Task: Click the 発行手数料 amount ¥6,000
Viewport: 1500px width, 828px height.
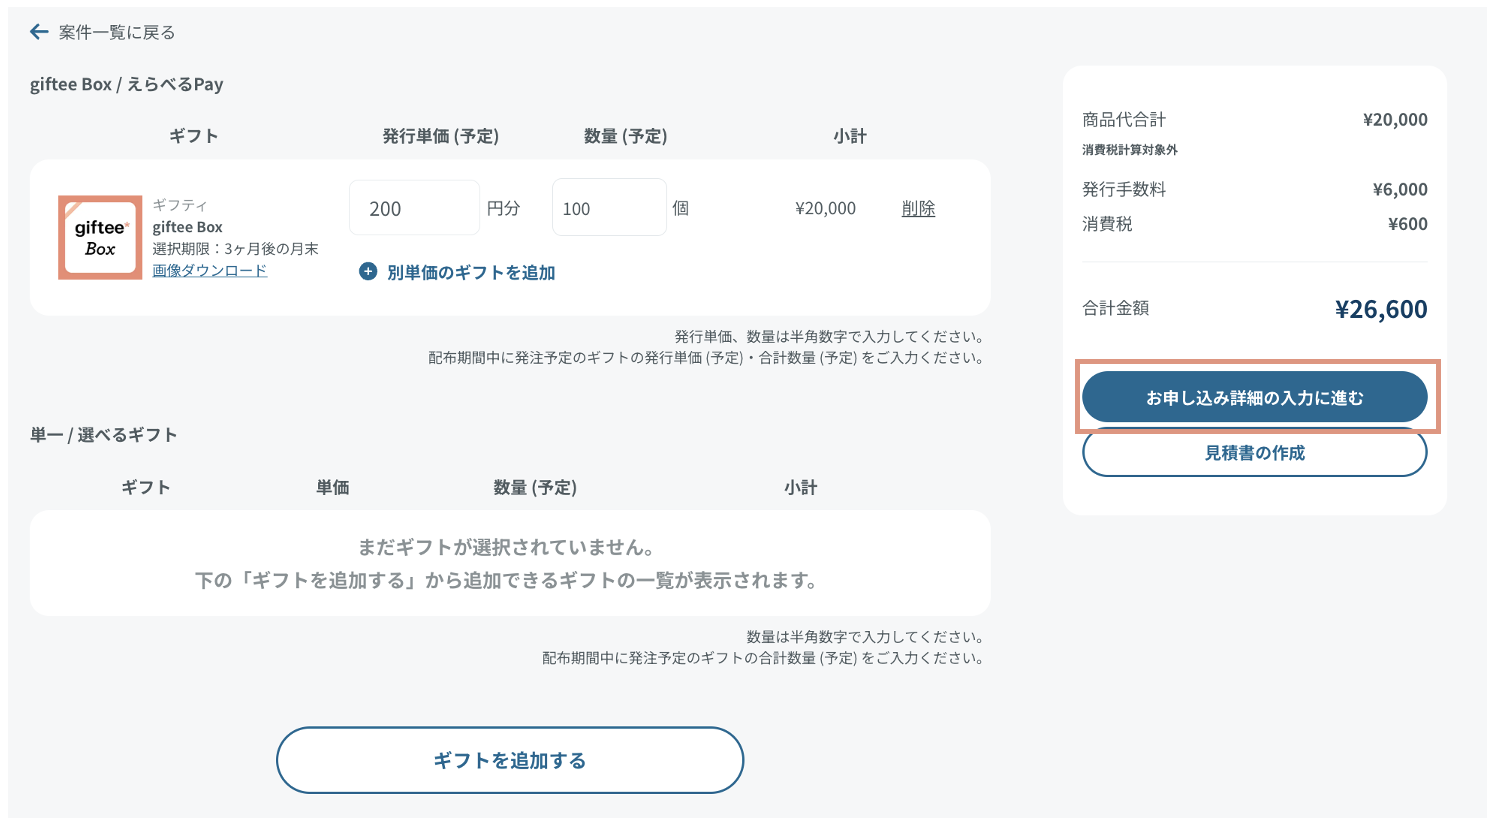Action: pos(1399,189)
